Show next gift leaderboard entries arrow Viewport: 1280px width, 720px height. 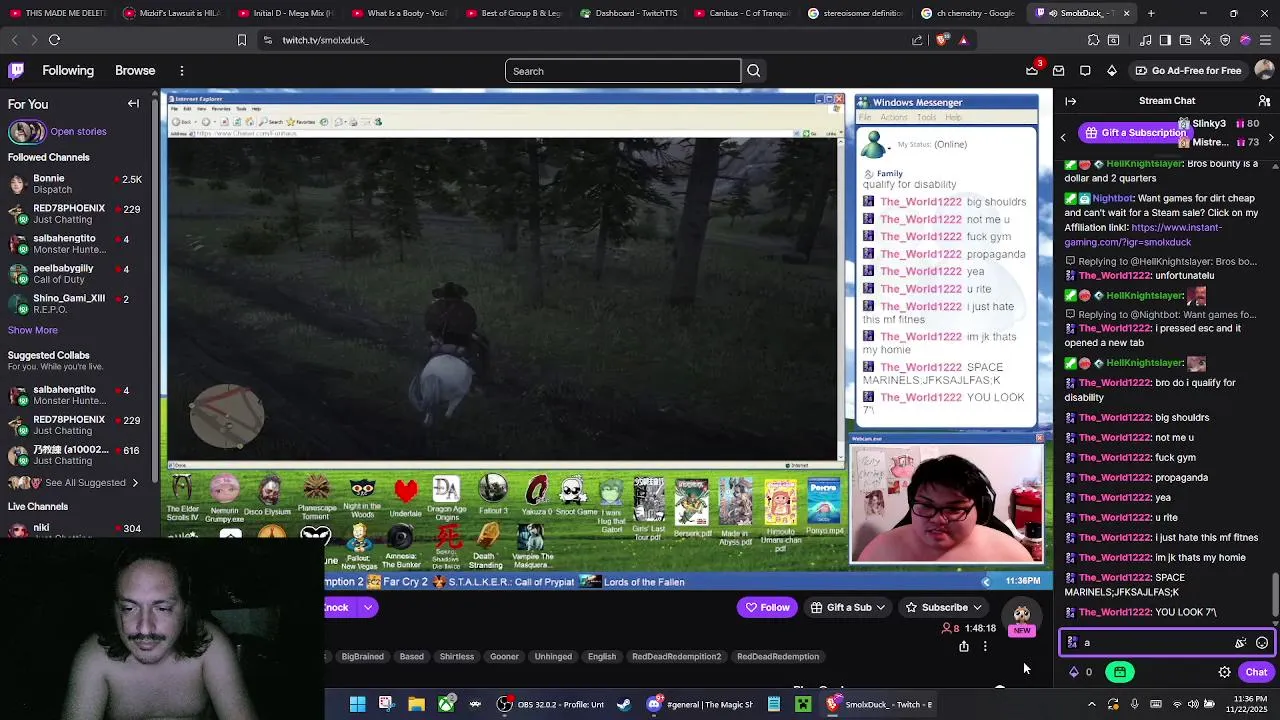(x=1271, y=137)
